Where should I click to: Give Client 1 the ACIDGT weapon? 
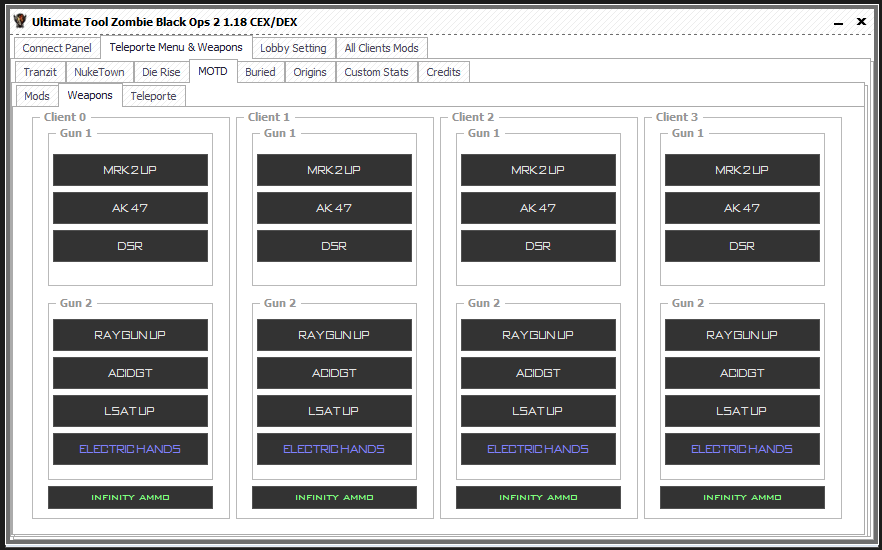[x=334, y=373]
